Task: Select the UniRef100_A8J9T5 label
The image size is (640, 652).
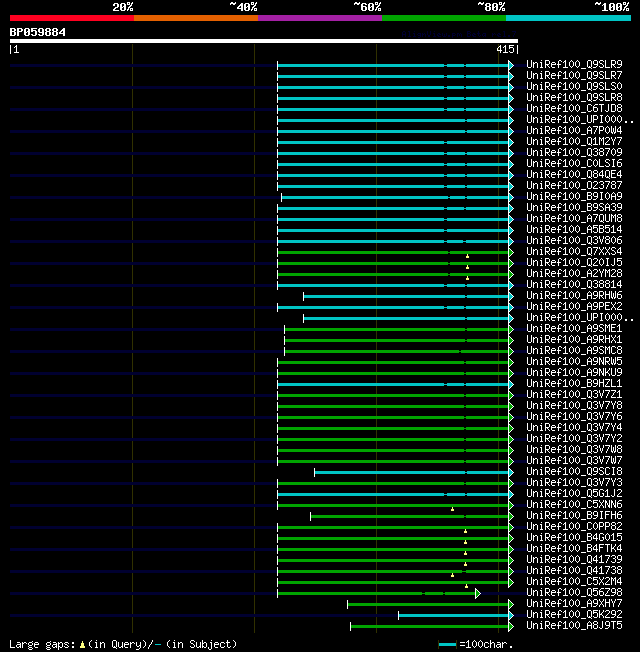Action: point(574,625)
